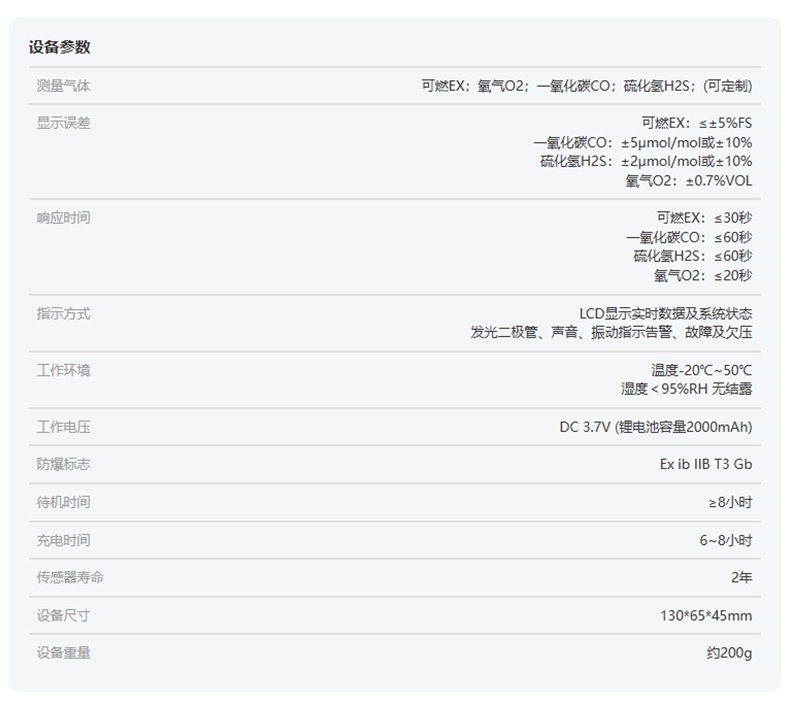Click the 温度-20℃~50℃ value
790x704 pixels.
pyautogui.click(x=701, y=370)
